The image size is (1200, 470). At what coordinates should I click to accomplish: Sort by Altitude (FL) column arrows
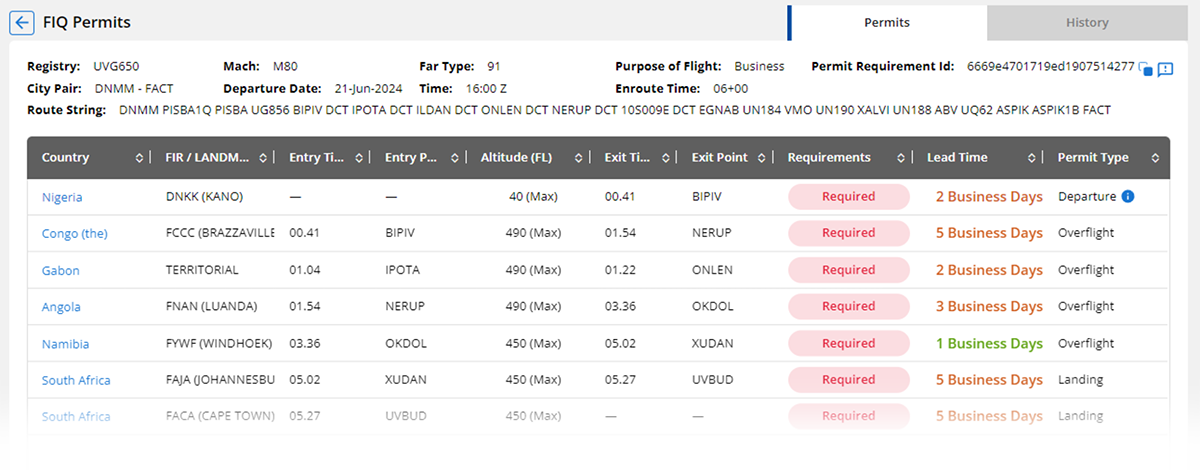tap(582, 158)
